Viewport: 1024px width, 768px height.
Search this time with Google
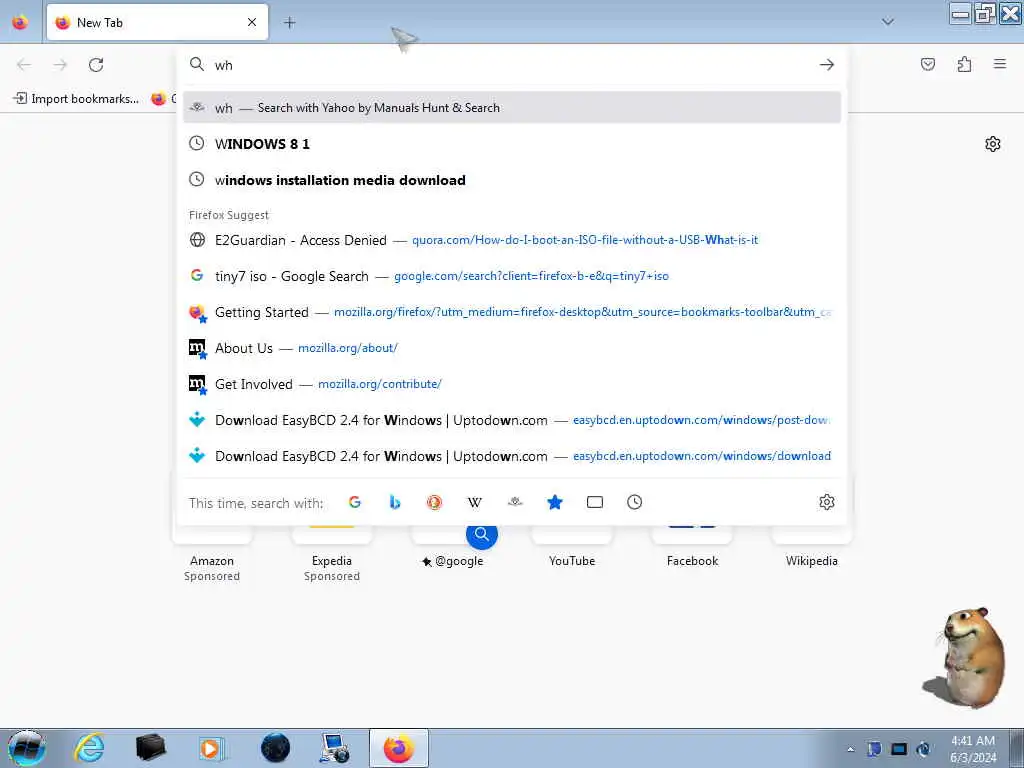point(355,502)
